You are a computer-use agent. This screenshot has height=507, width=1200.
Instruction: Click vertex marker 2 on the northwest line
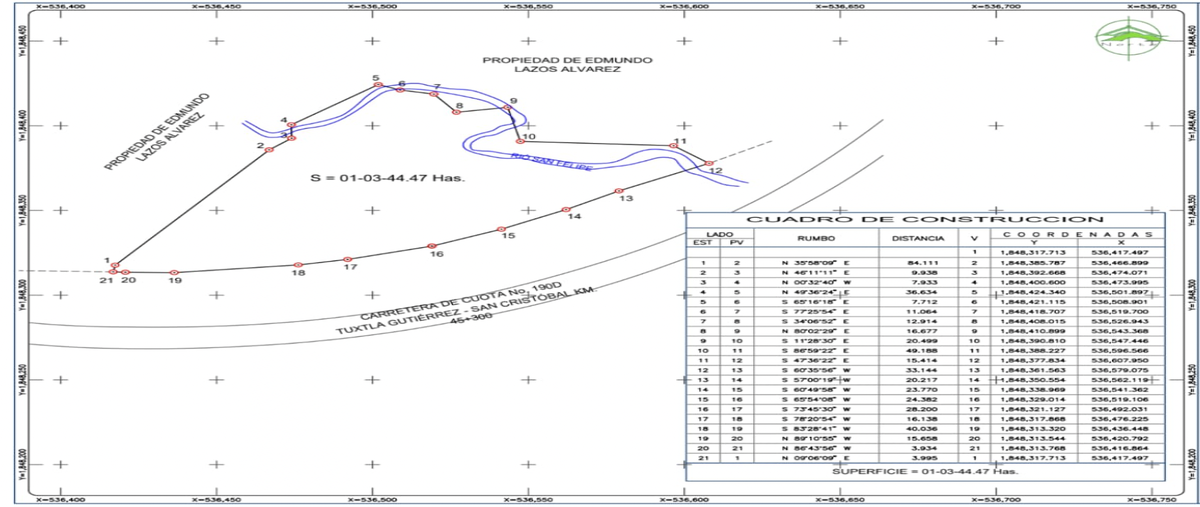[x=269, y=150]
